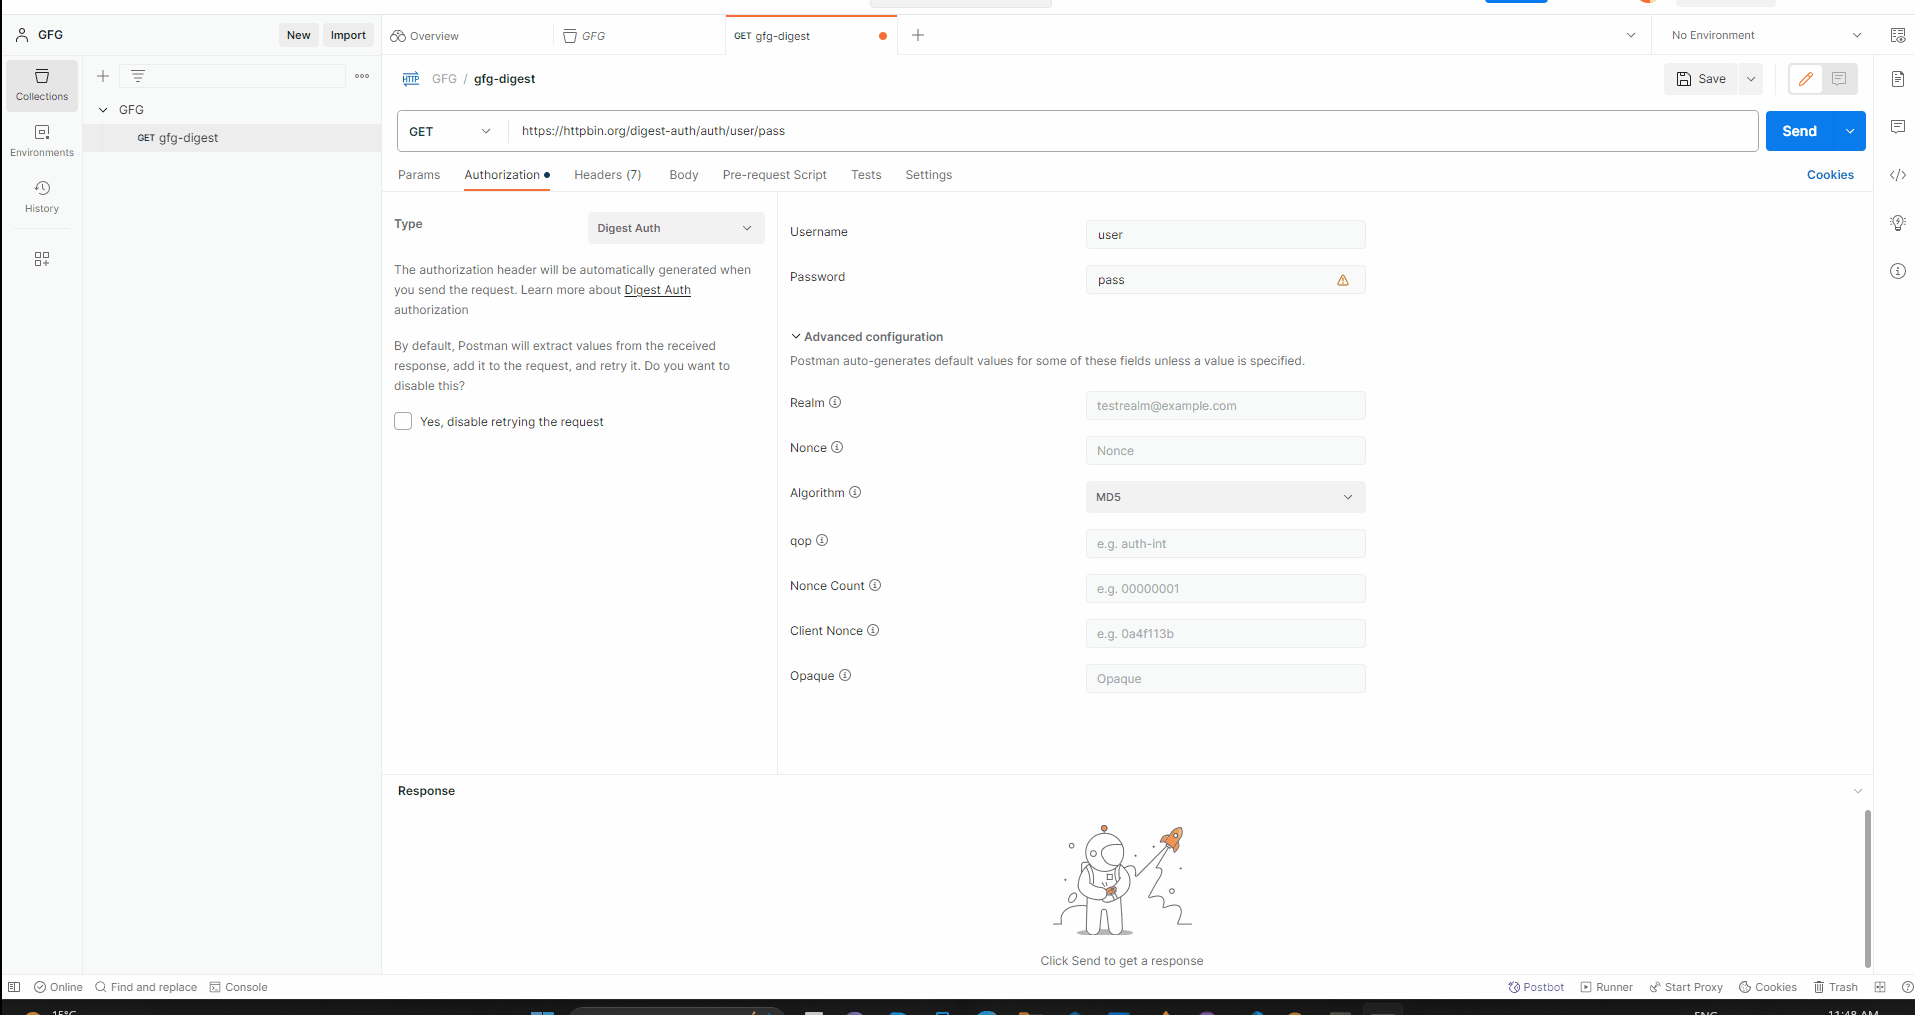
Task: Collapse the Advanced configuration section
Action: (867, 337)
